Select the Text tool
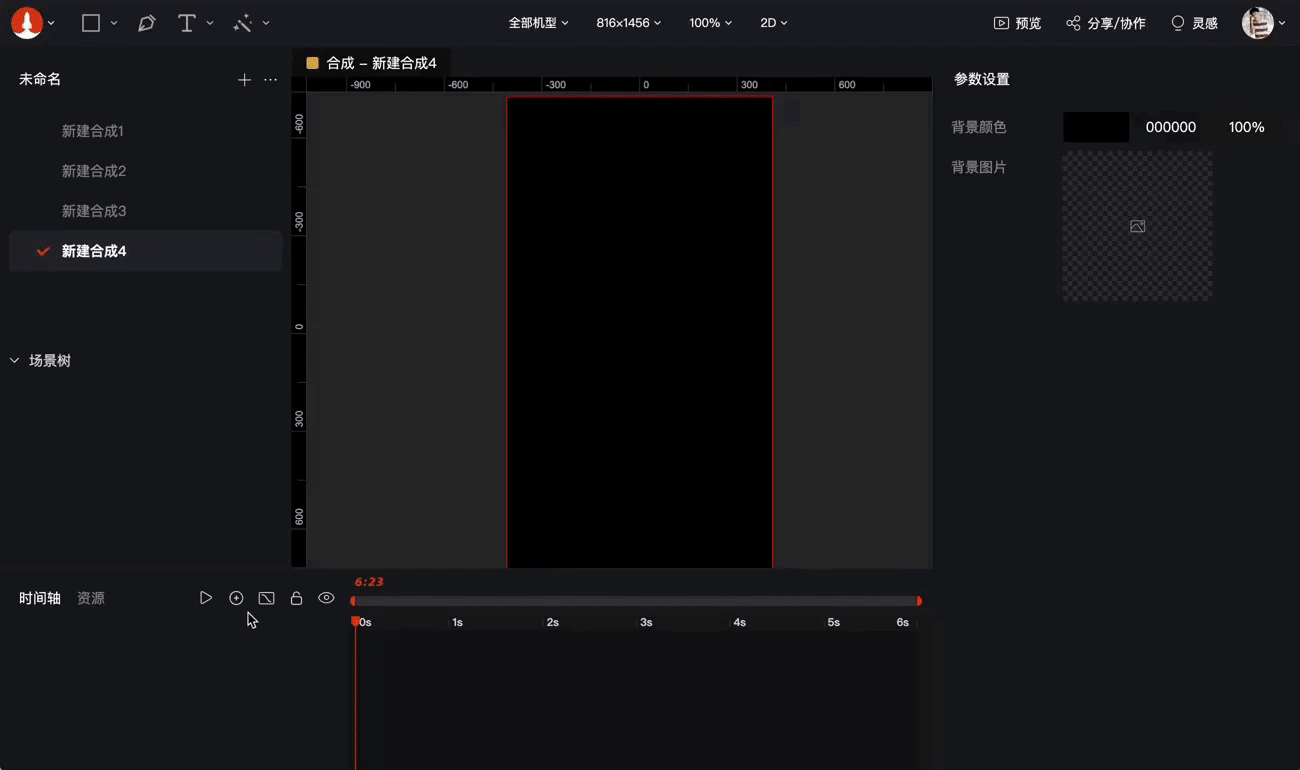Image resolution: width=1300 pixels, height=770 pixels. pyautogui.click(x=186, y=23)
